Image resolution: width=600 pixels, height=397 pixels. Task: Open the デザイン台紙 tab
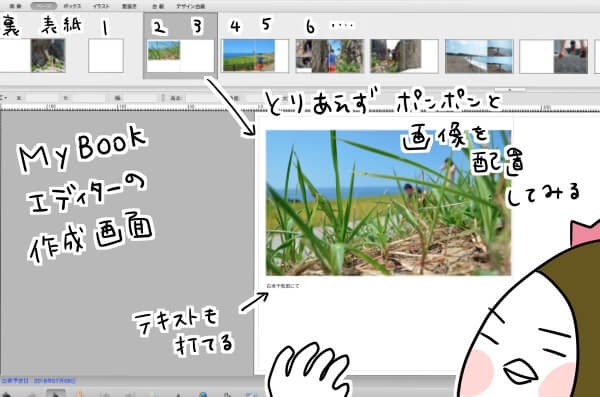click(190, 6)
